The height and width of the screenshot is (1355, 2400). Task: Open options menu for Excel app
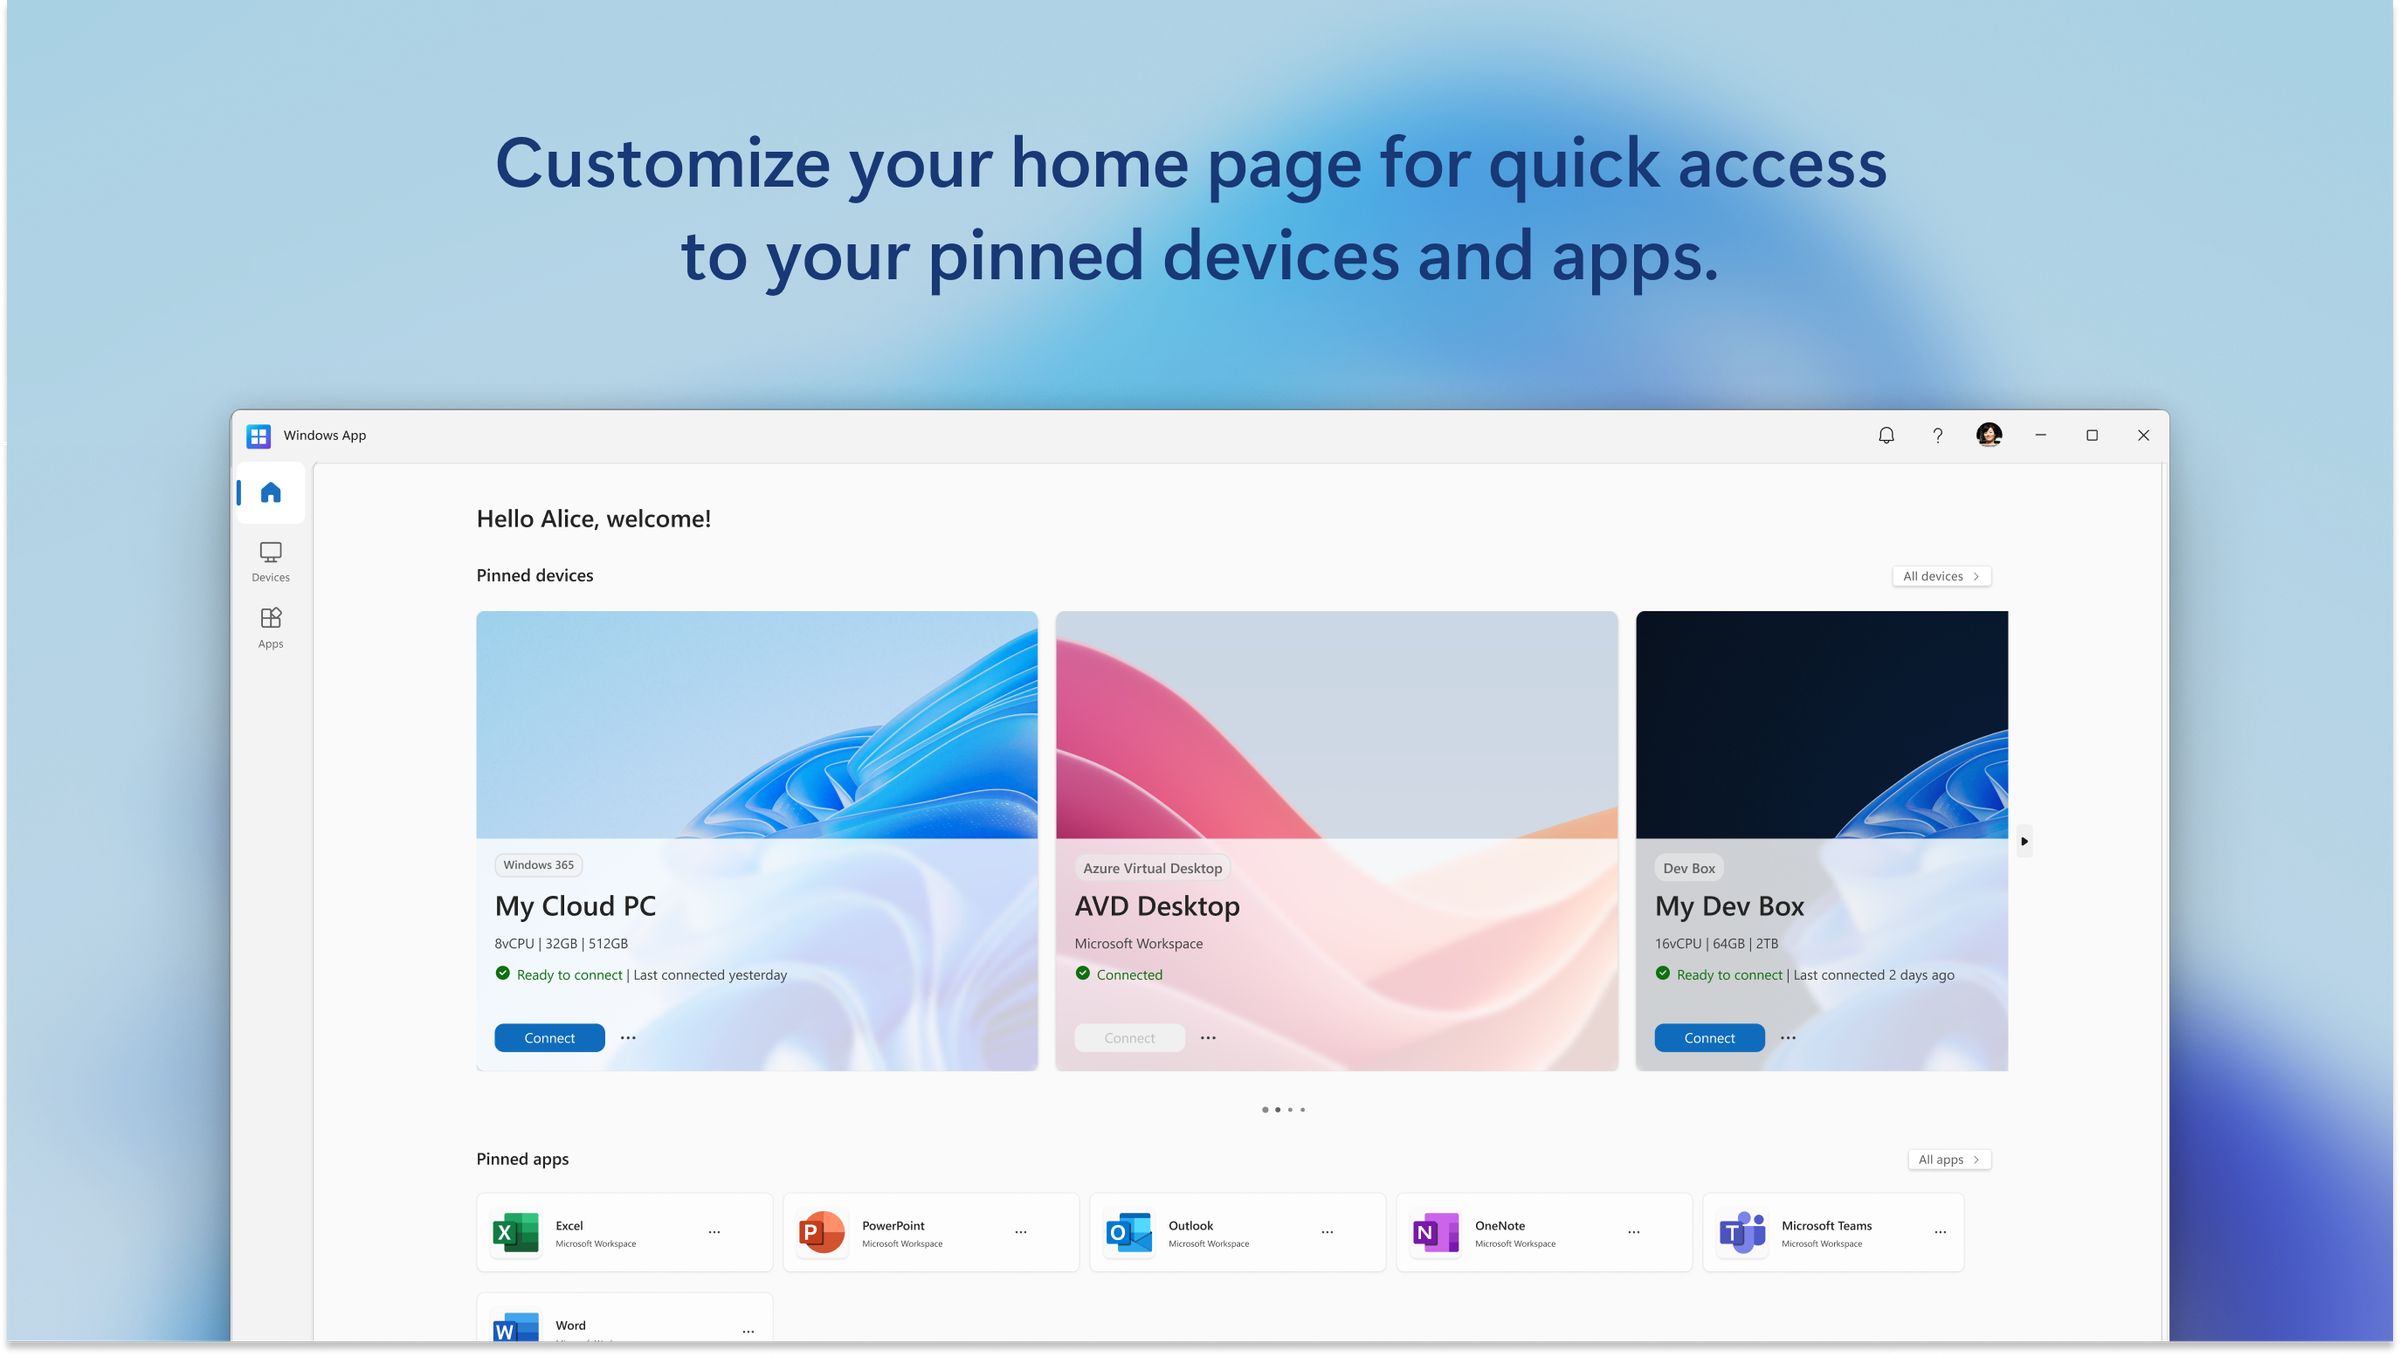point(714,1231)
